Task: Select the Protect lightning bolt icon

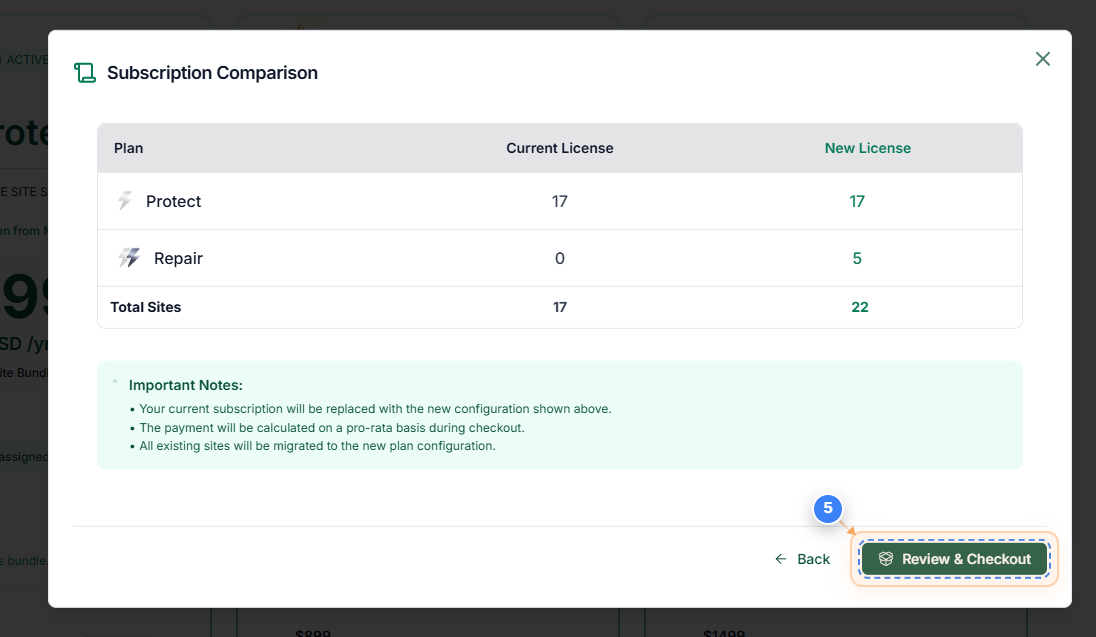Action: pyautogui.click(x=125, y=201)
